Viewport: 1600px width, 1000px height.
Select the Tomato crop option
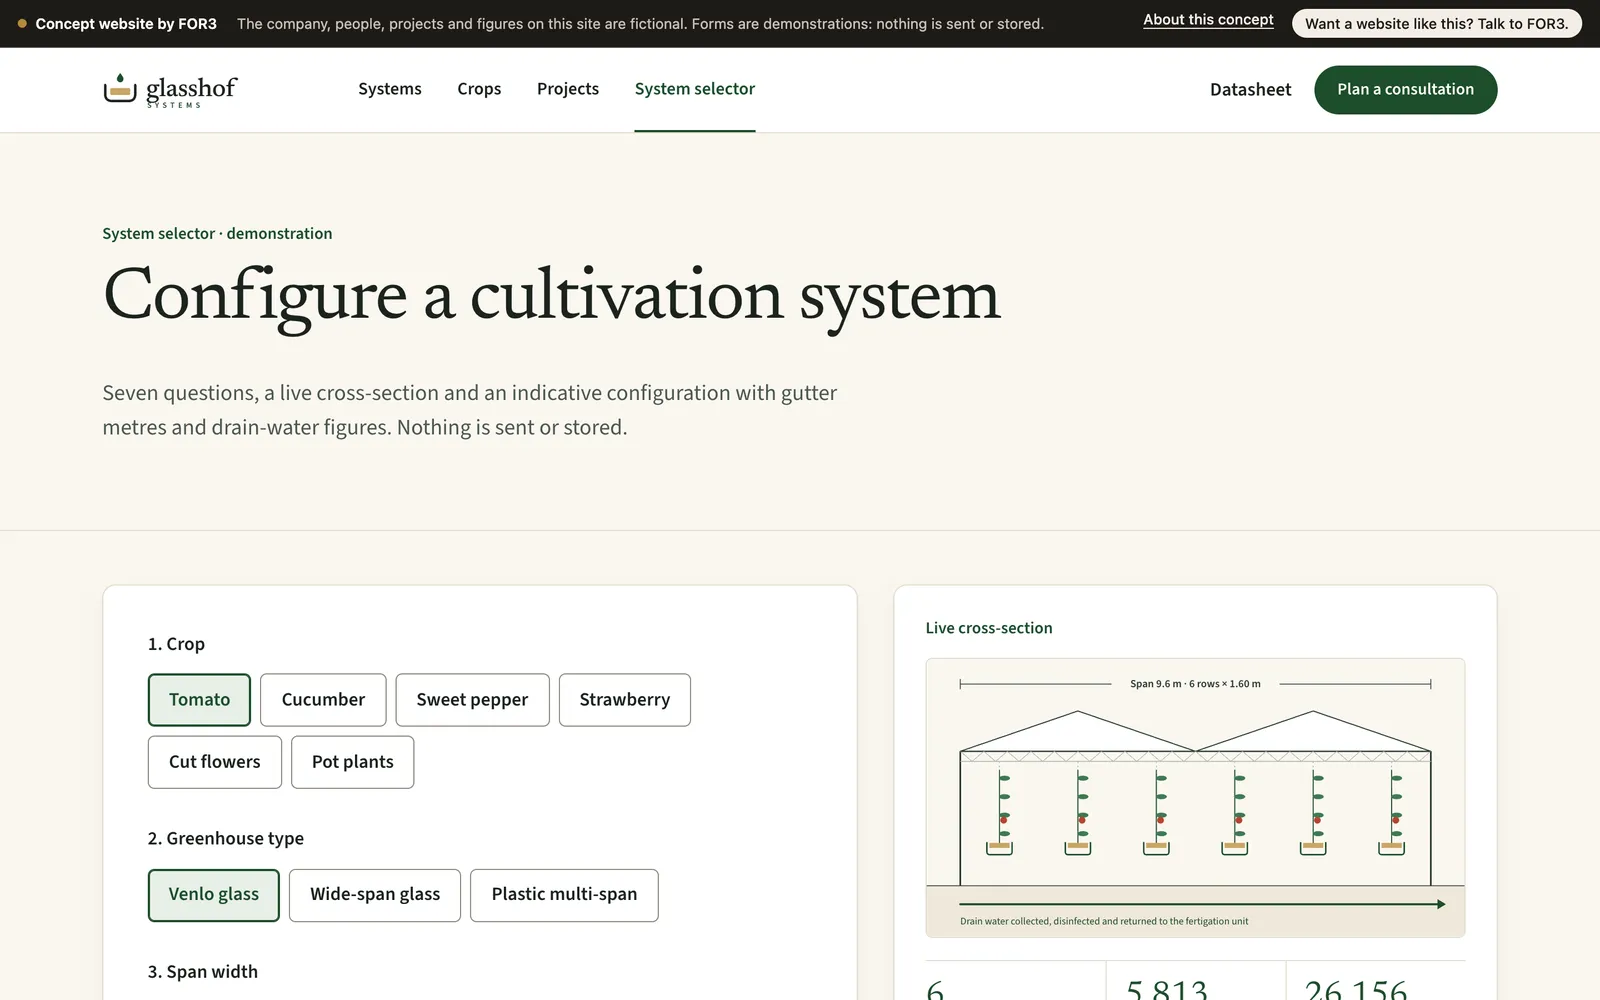(x=199, y=700)
